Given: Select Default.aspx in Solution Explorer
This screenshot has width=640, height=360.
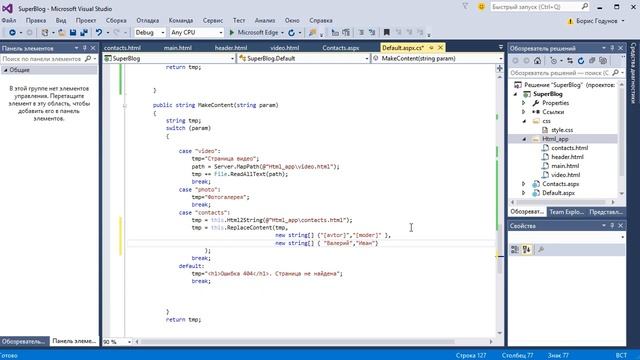Looking at the screenshot, I should click(558, 193).
